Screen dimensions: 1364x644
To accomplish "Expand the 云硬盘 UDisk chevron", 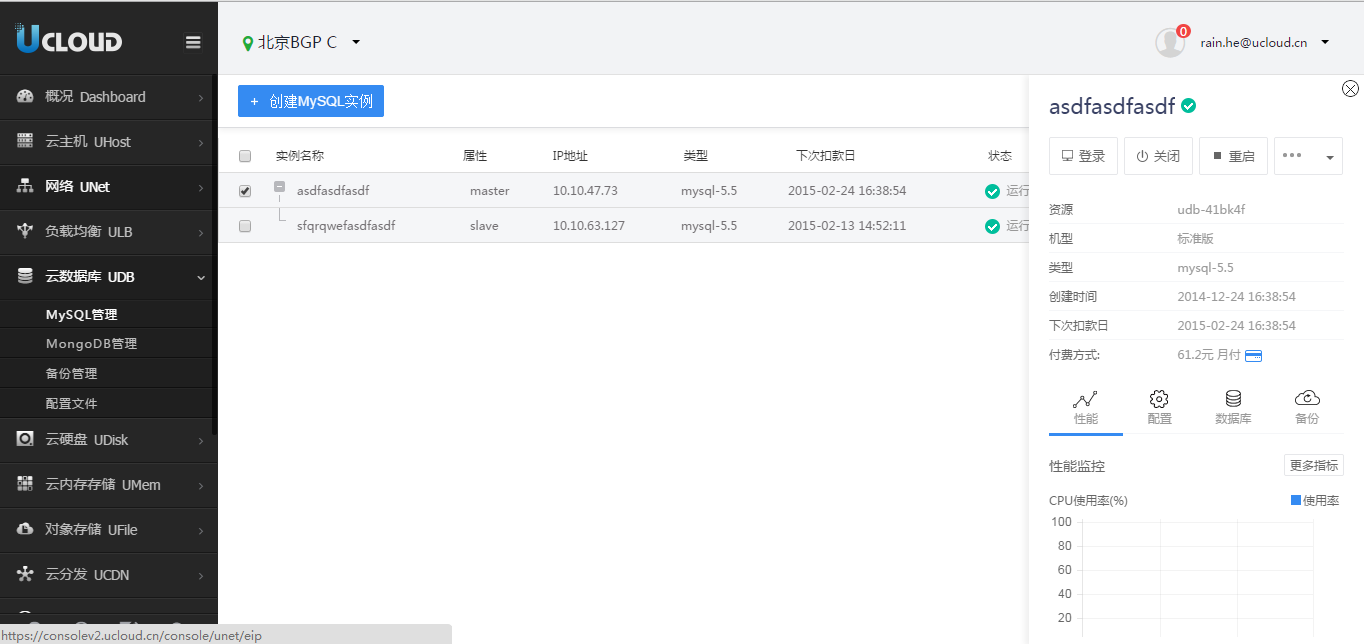I will click(201, 440).
